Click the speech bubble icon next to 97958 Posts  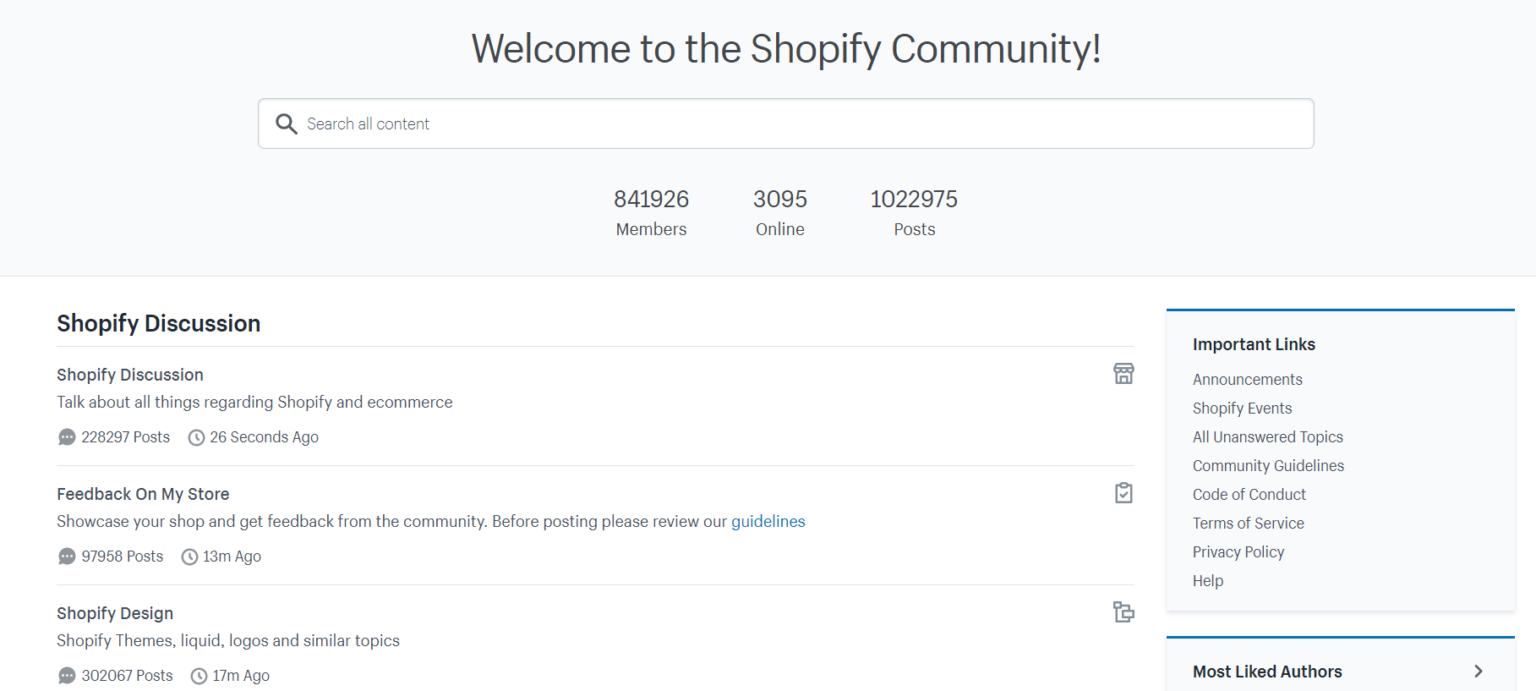(66, 556)
